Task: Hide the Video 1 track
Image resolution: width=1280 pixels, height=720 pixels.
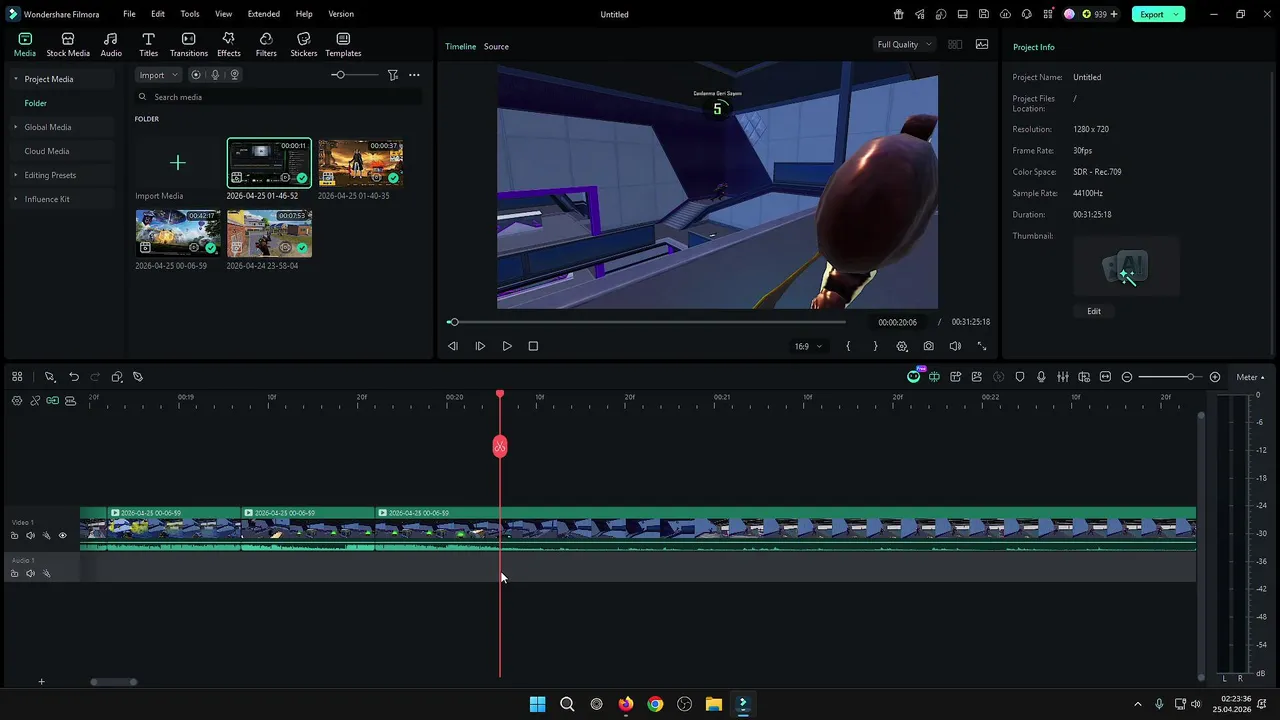Action: pos(62,536)
